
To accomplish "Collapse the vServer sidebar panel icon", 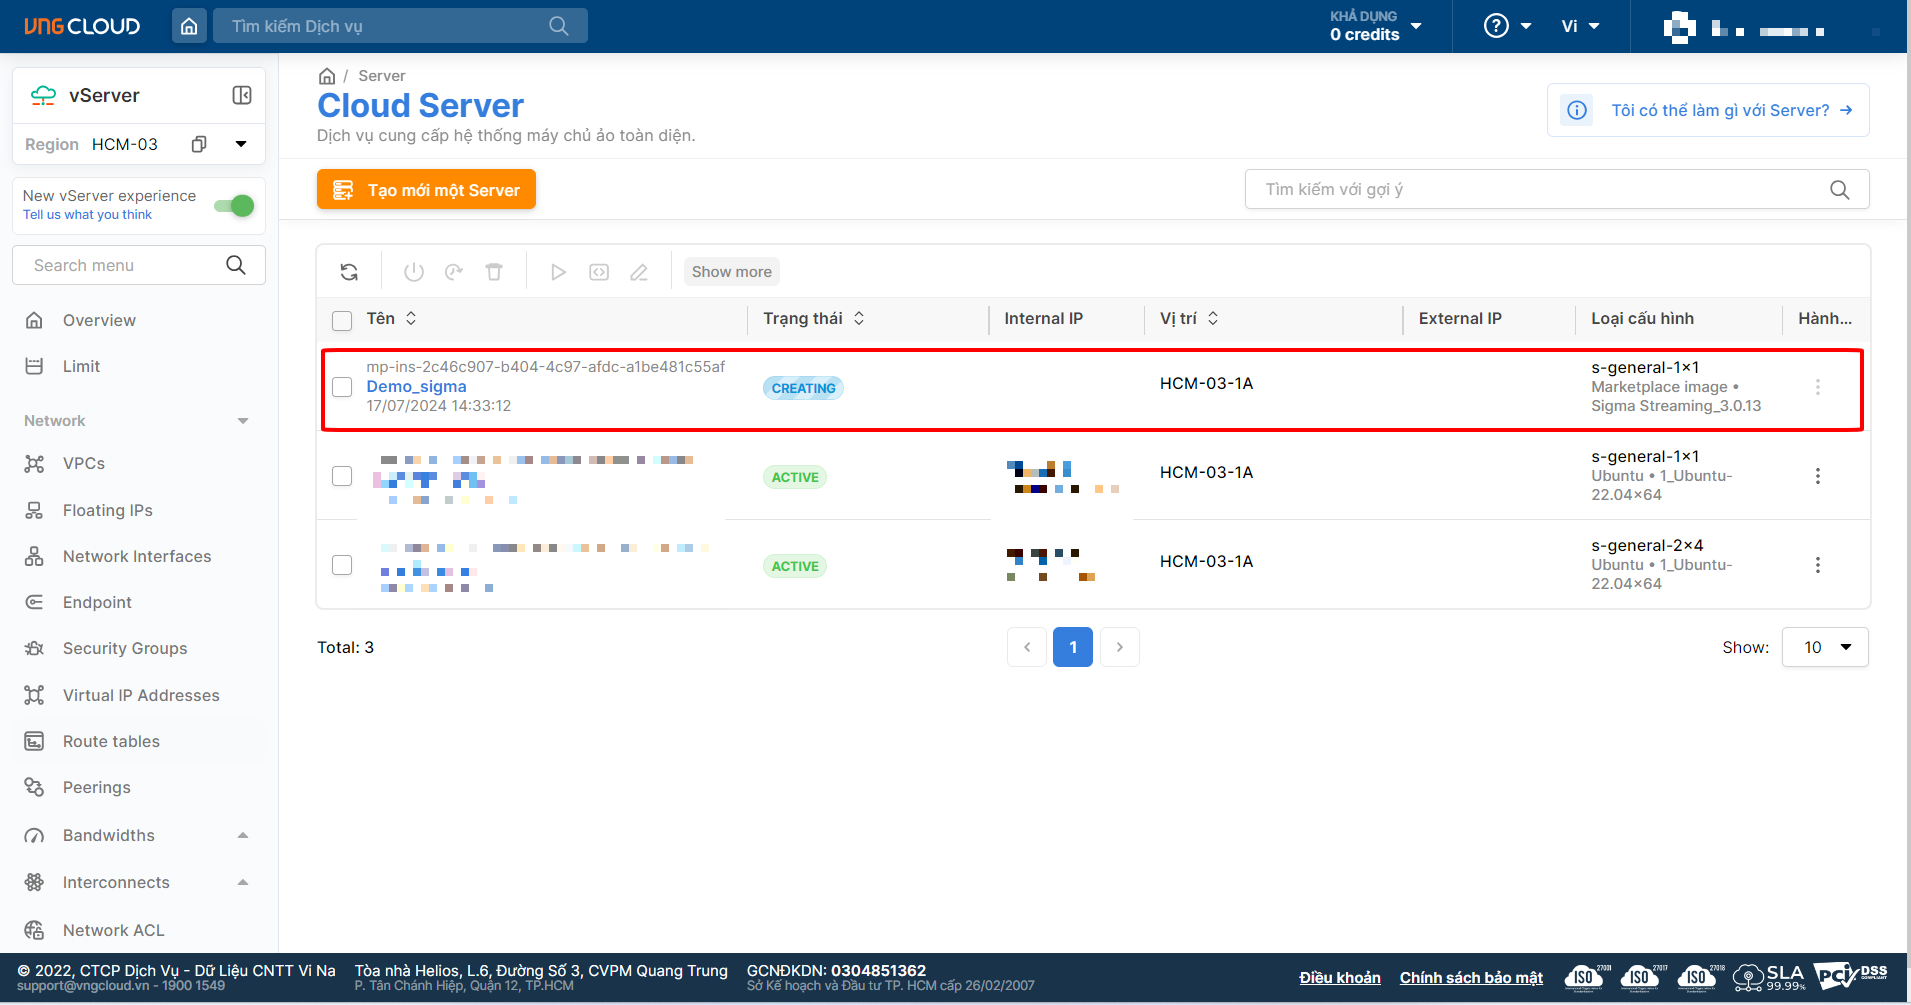I will tap(242, 95).
